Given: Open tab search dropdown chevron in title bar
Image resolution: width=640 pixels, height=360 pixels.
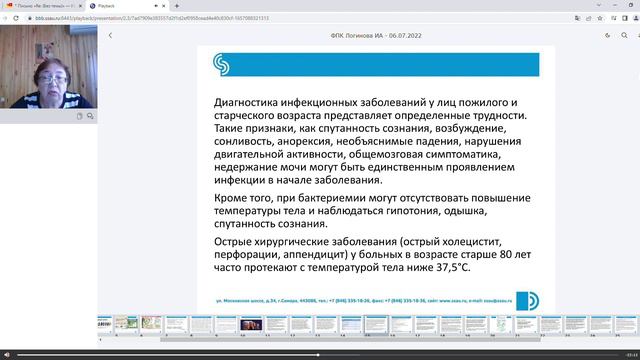Looking at the screenshot, I should tap(599, 5).
